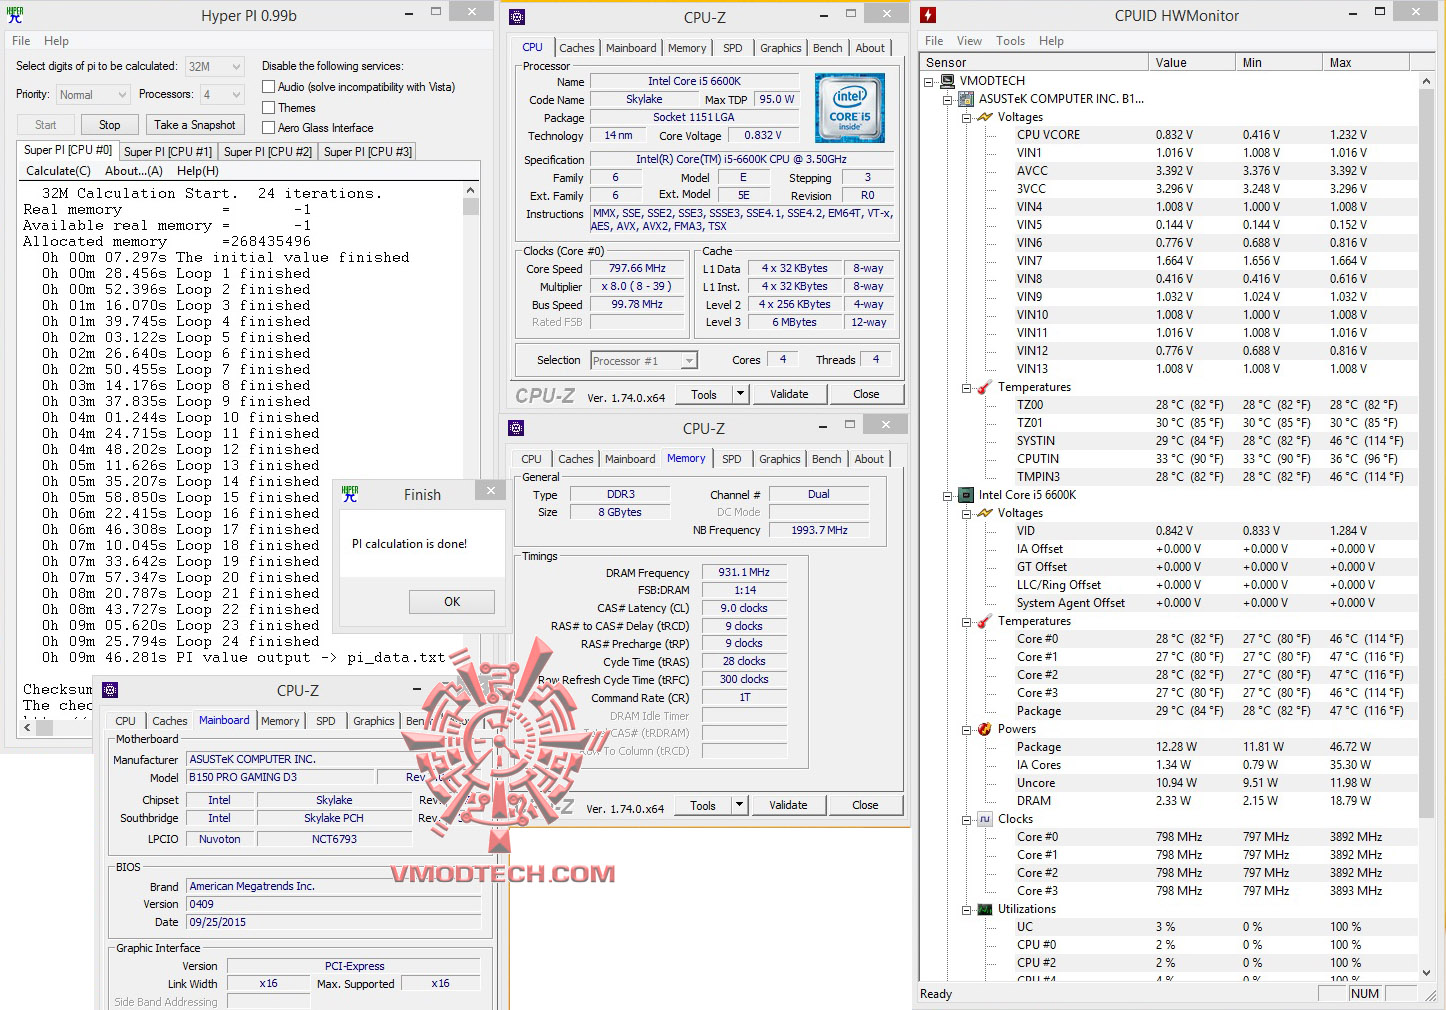Click the HWMonitor scrollbar down arrow
The height and width of the screenshot is (1010, 1446).
pos(1426,972)
